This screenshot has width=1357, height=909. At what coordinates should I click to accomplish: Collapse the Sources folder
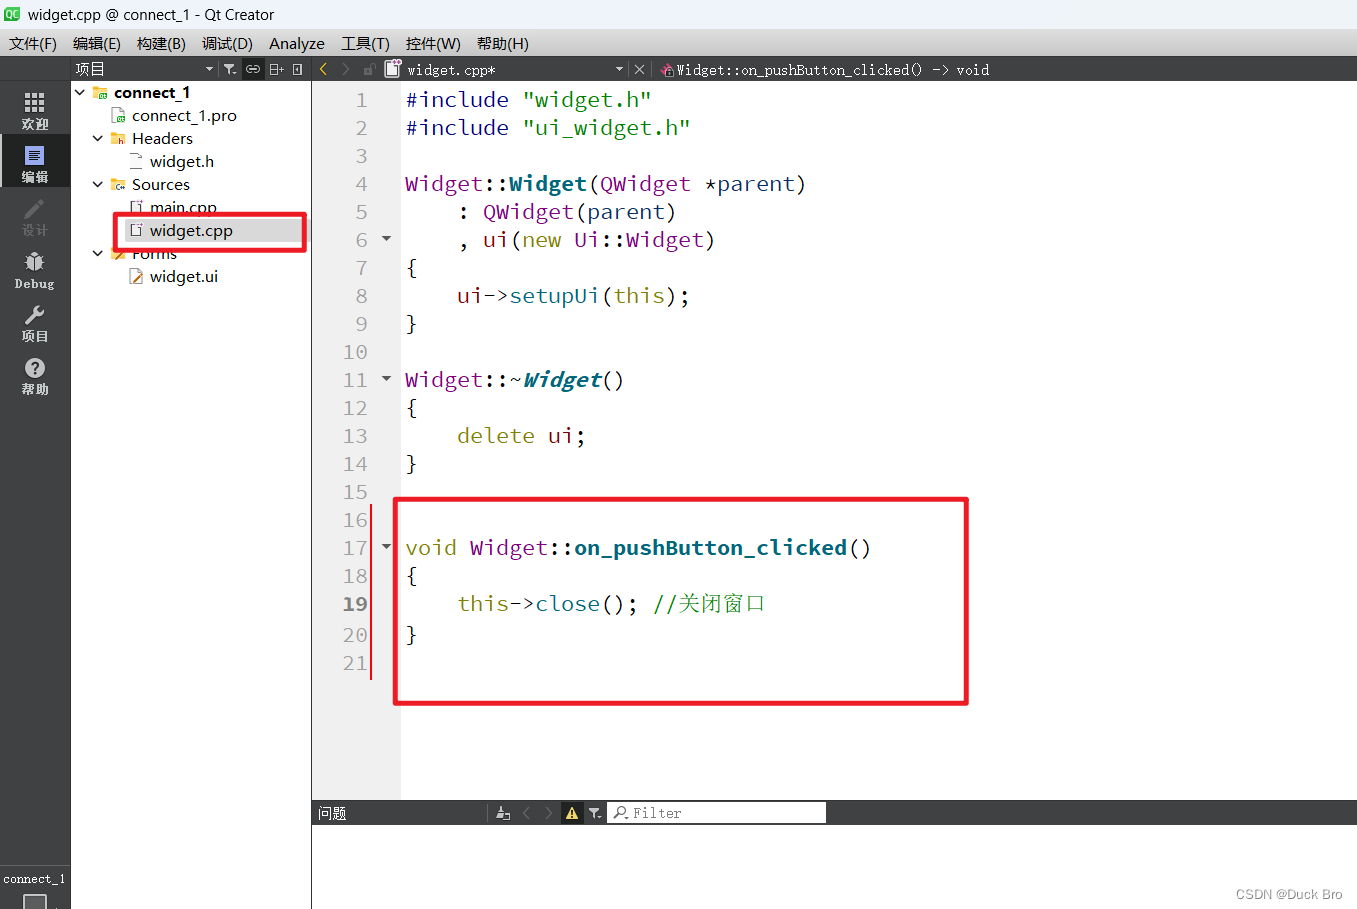pyautogui.click(x=98, y=184)
